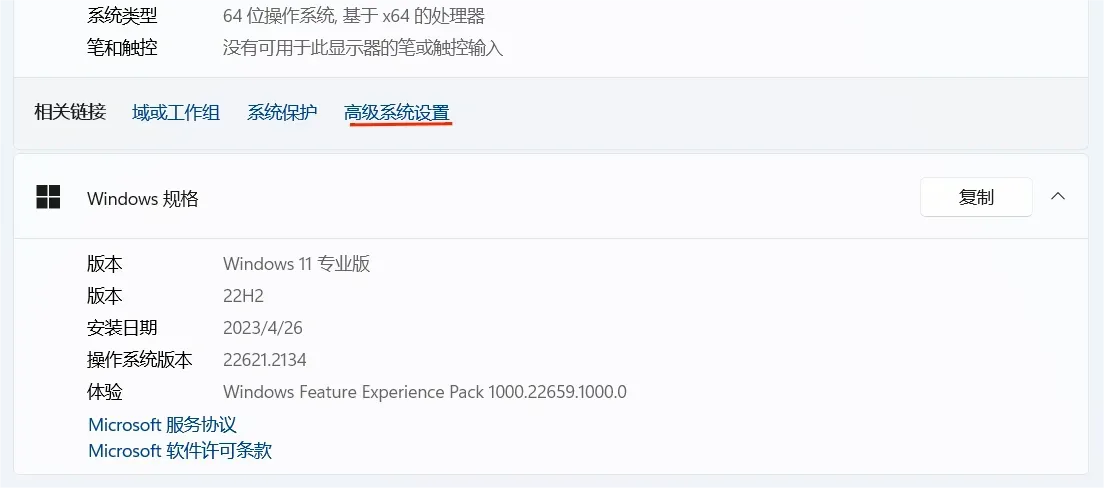The height and width of the screenshot is (488, 1104).
Task: Click the install date 2023/4/26
Action: [262, 328]
